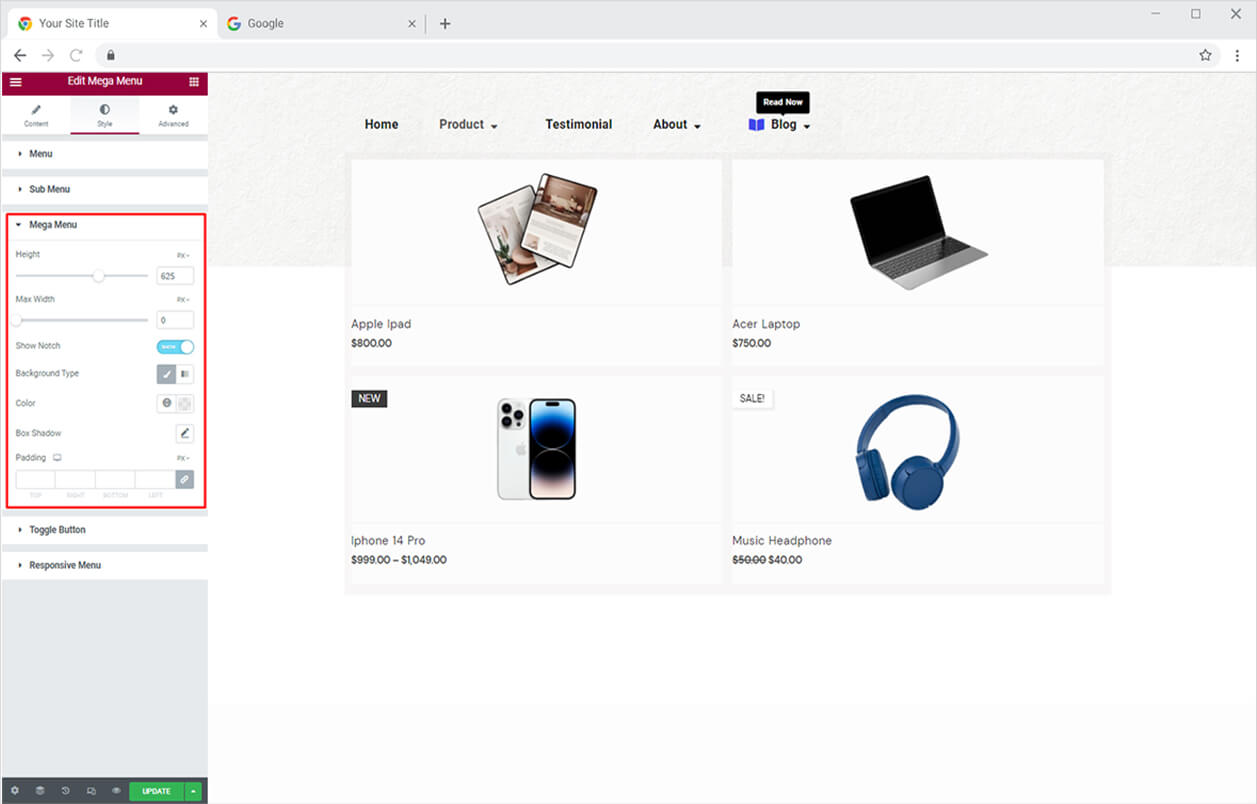Open the Navigator layers icon
This screenshot has height=804, width=1257.
pos(40,791)
